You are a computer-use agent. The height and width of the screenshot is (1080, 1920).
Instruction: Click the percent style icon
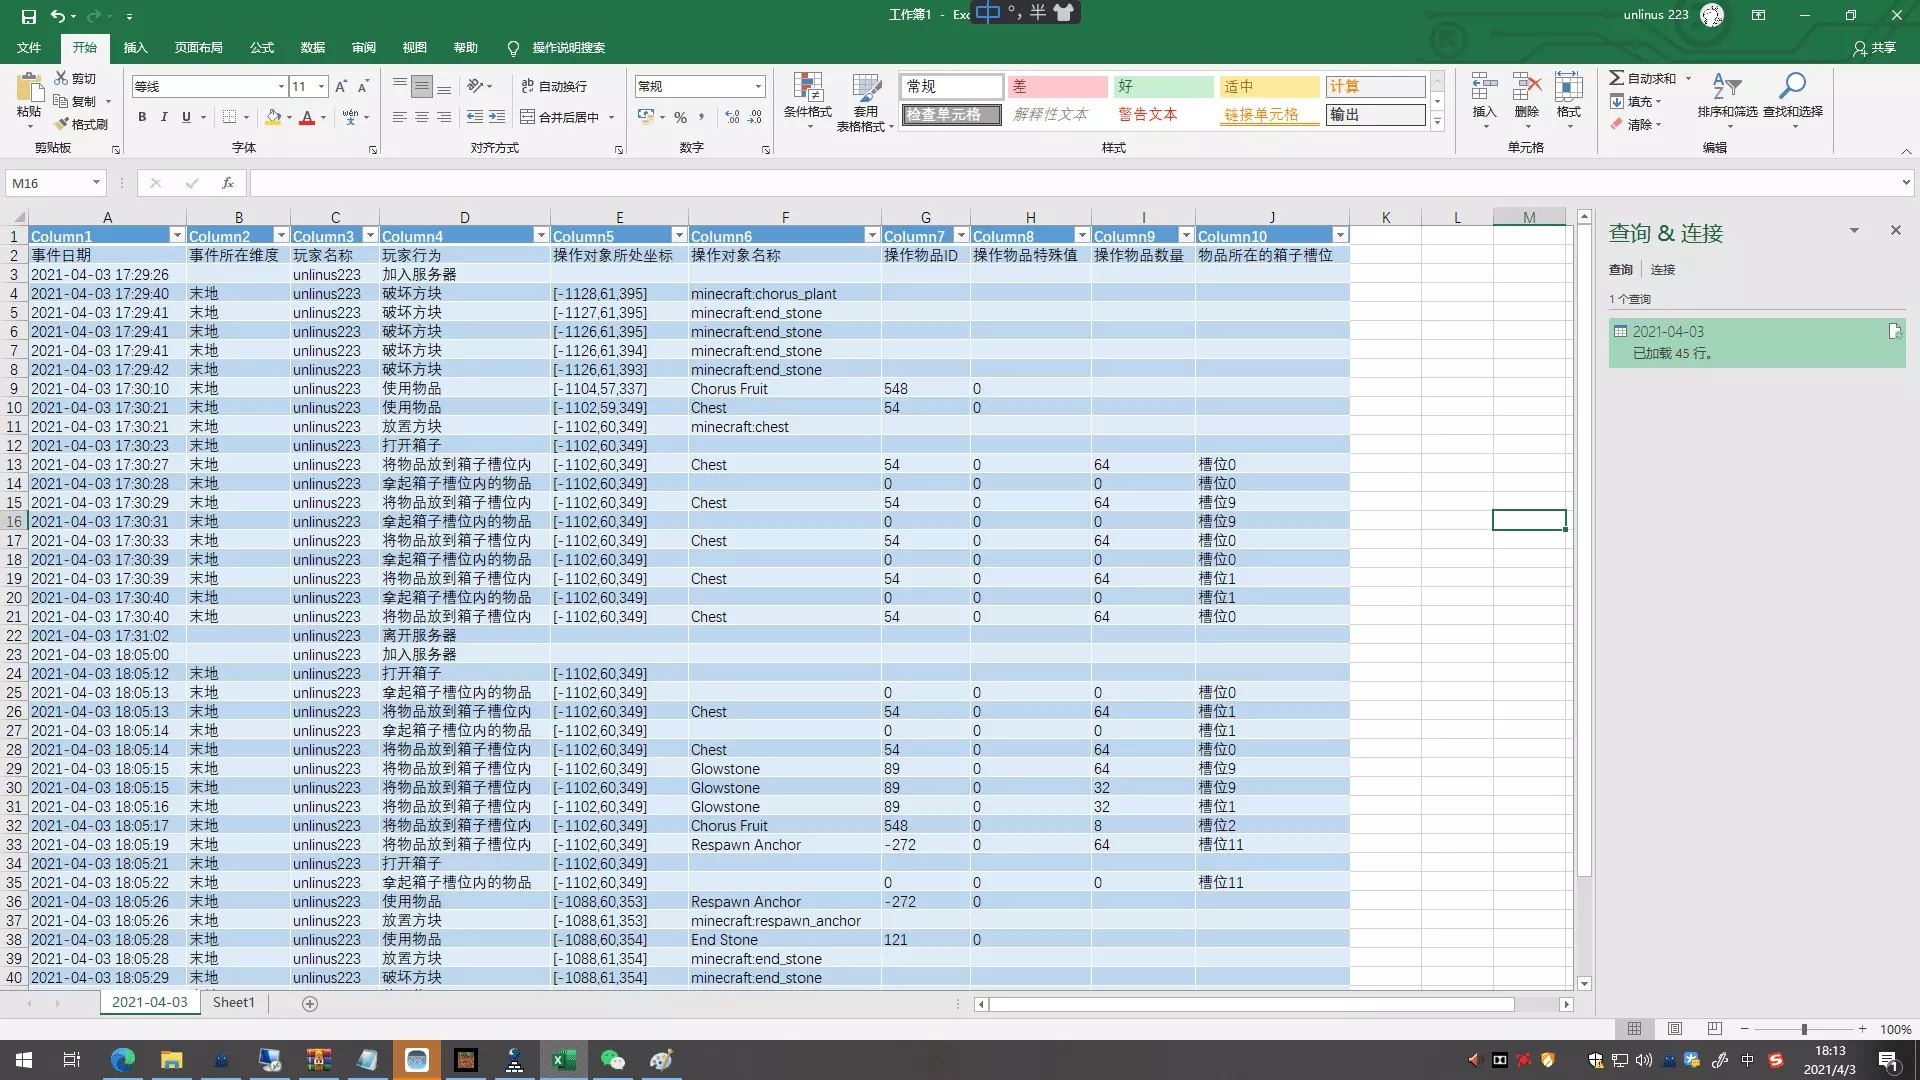680,117
